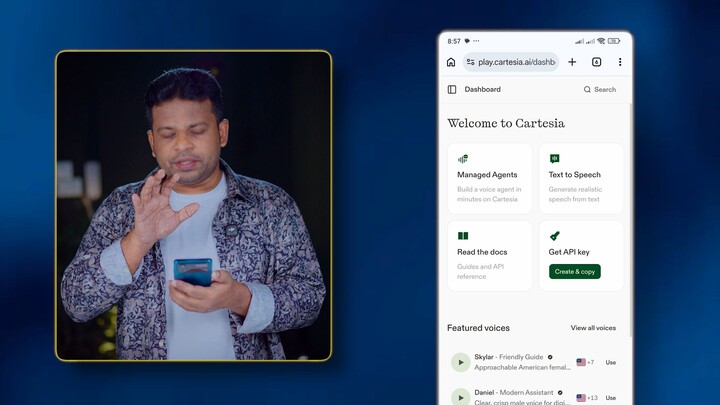Expand Skylar's +7 language flags

[x=585, y=362]
